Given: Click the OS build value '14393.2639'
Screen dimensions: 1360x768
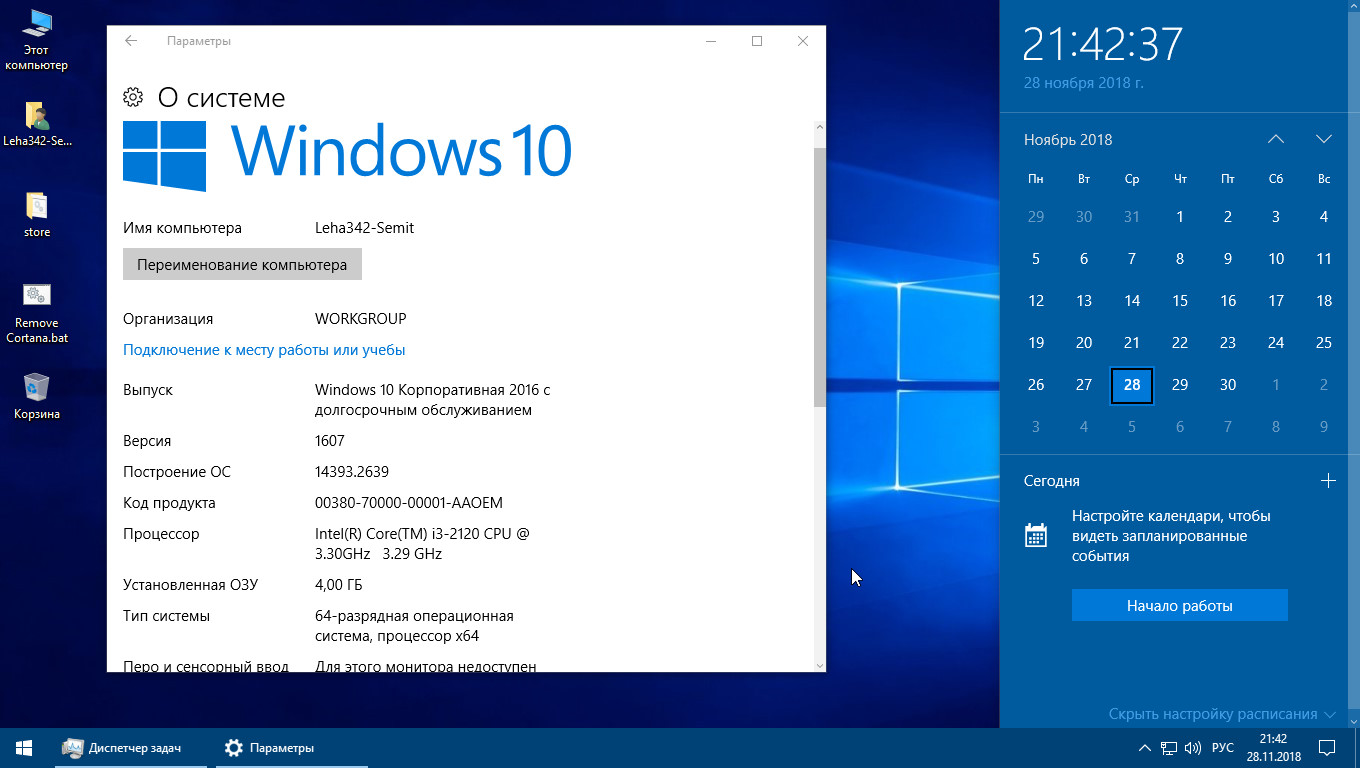Looking at the screenshot, I should tap(352, 472).
